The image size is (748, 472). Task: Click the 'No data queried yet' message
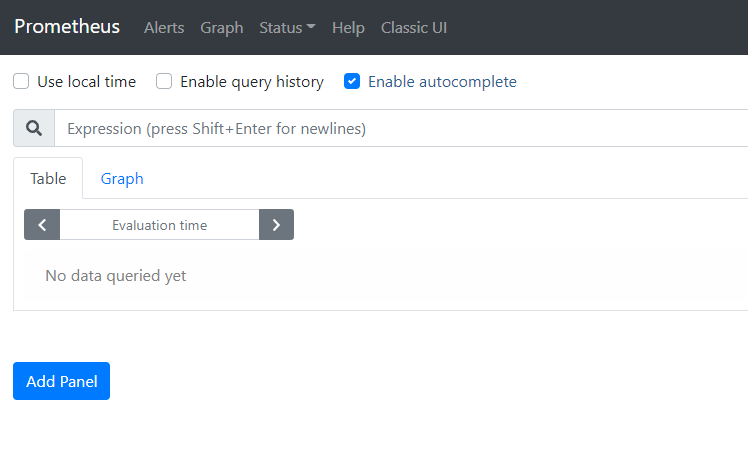116,276
